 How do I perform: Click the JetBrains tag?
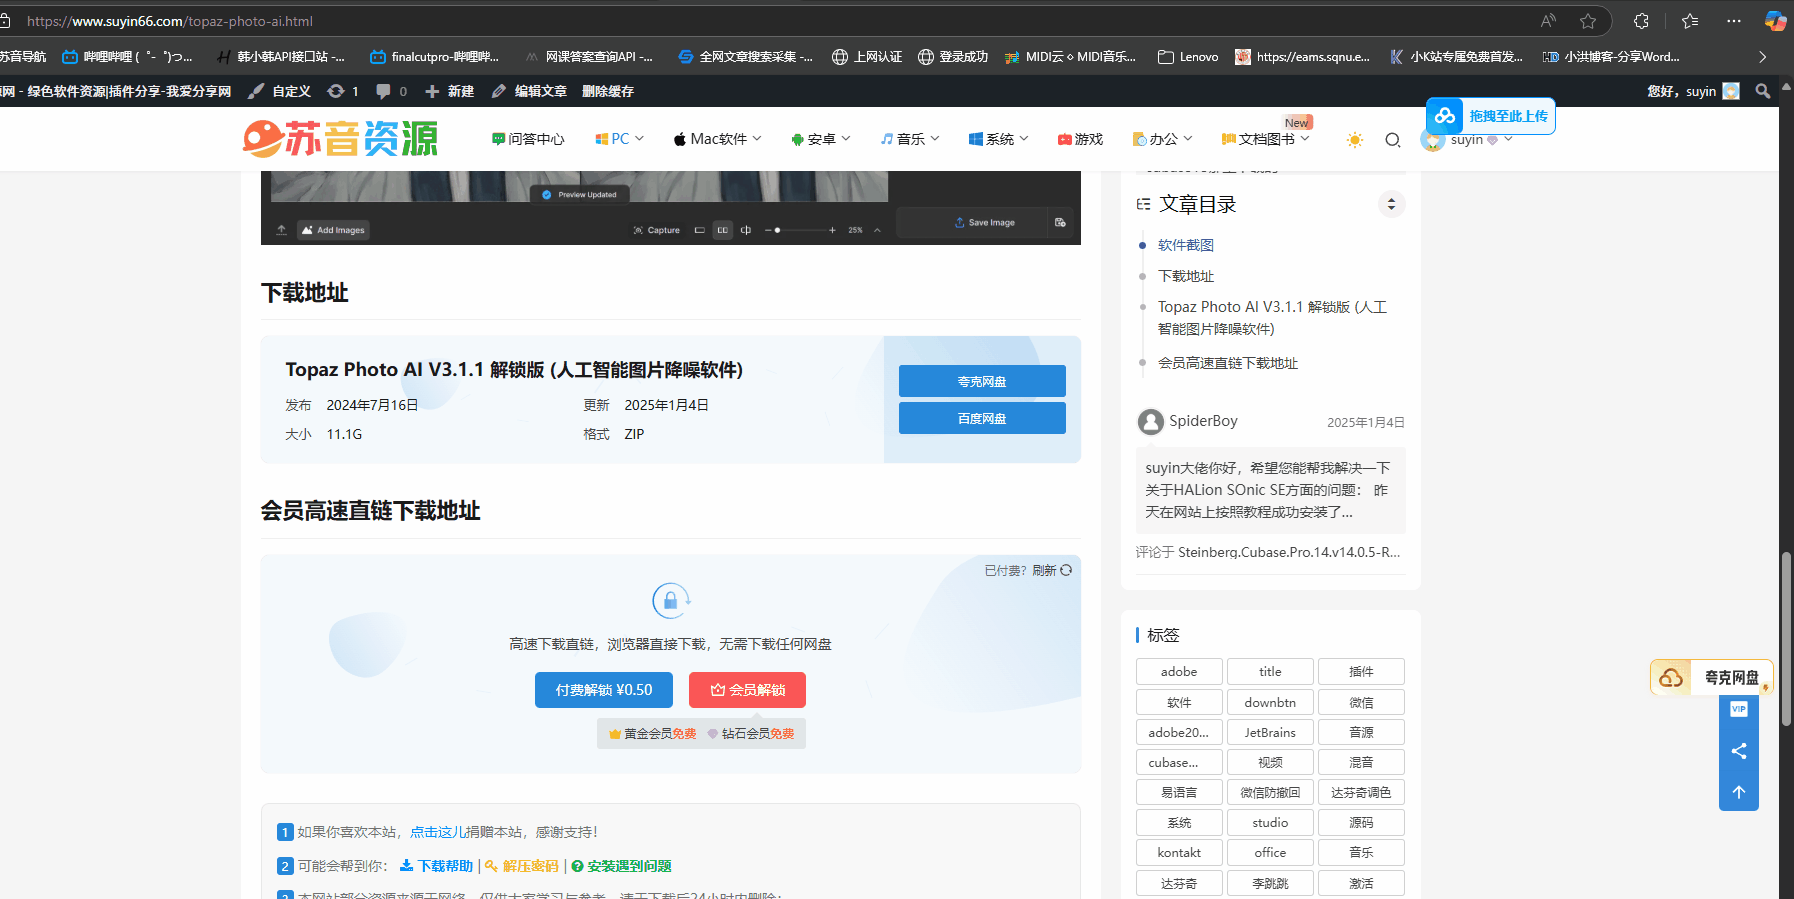click(1270, 732)
